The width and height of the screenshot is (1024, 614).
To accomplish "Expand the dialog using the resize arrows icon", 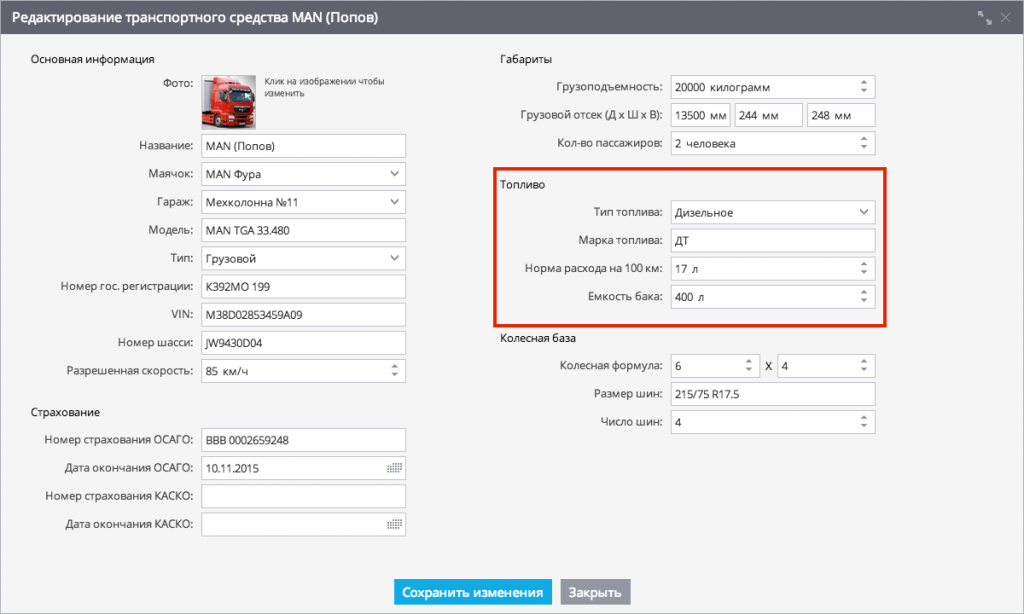I will [984, 17].
